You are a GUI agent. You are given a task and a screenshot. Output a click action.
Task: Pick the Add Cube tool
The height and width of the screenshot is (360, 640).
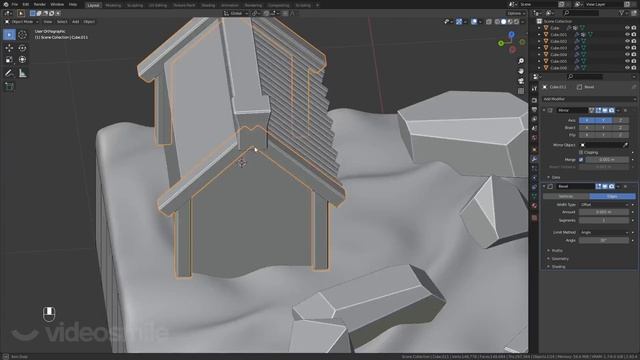pos(9,87)
